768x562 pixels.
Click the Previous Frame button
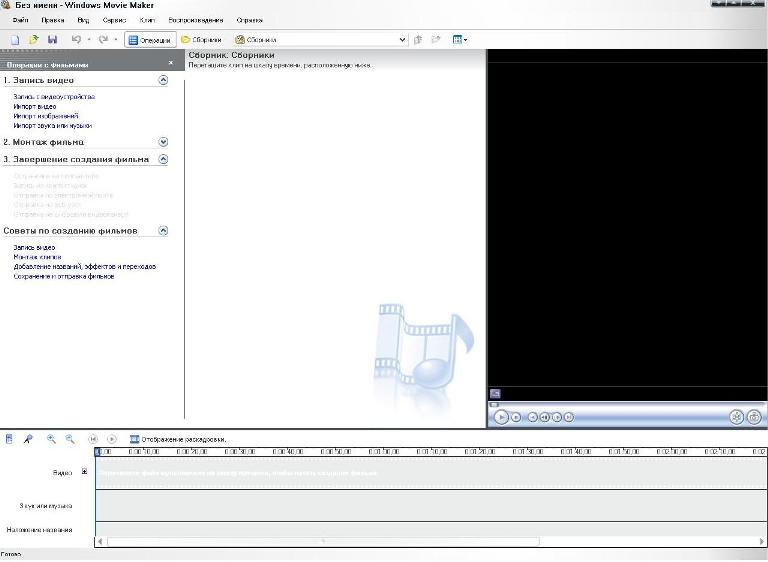pyautogui.click(x=544, y=417)
